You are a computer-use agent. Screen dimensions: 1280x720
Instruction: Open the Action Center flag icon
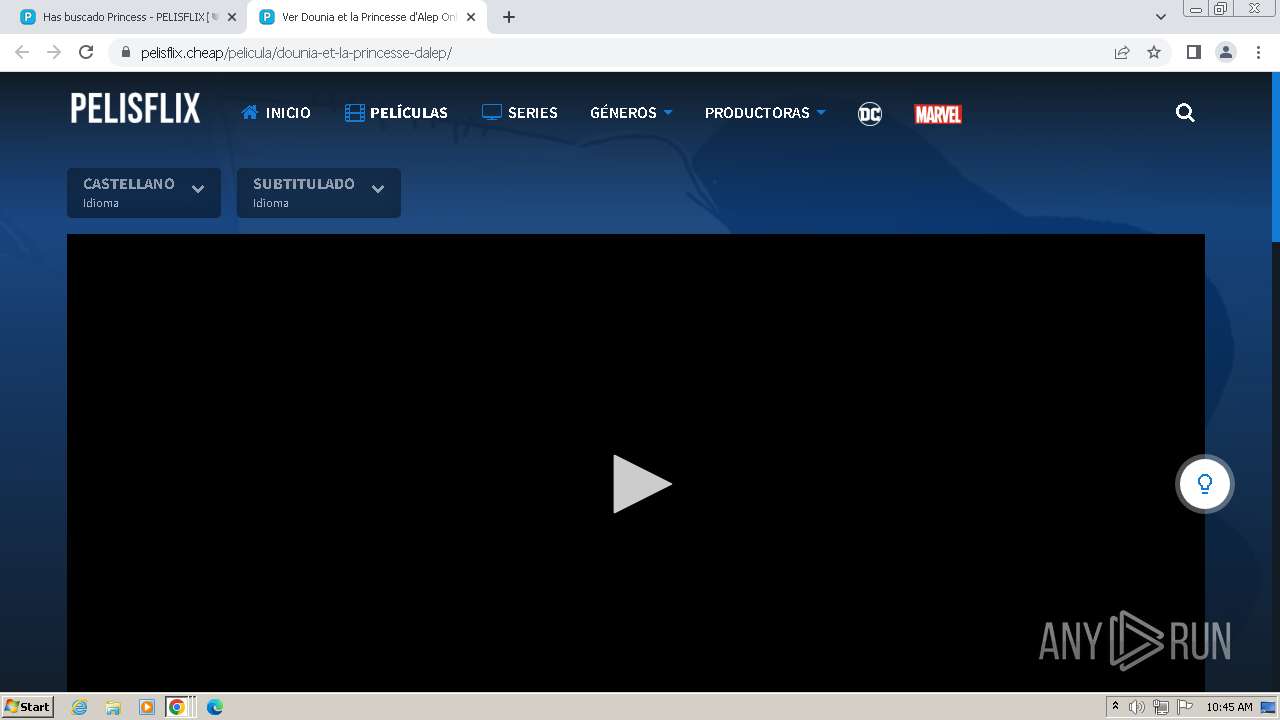click(1185, 707)
